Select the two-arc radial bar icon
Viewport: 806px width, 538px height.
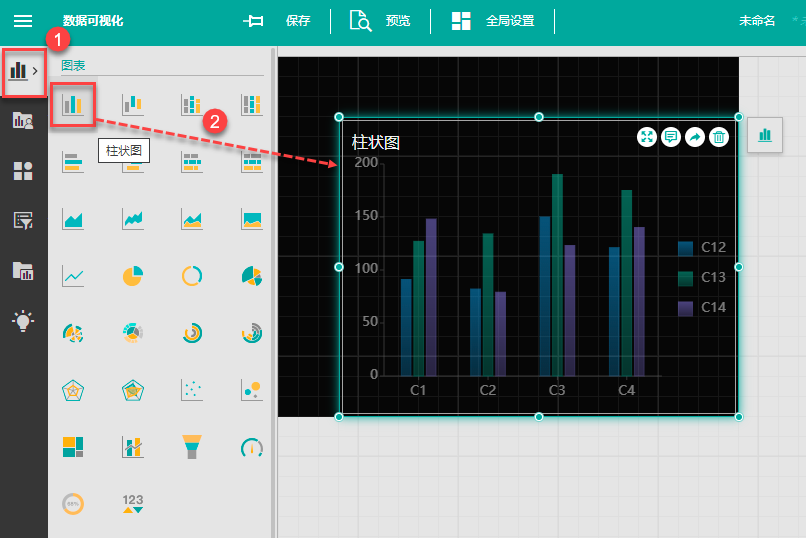pyautogui.click(x=192, y=333)
